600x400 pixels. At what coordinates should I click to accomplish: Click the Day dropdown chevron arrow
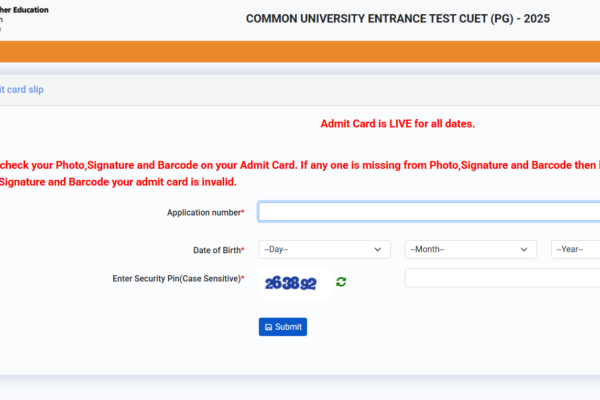pyautogui.click(x=378, y=250)
